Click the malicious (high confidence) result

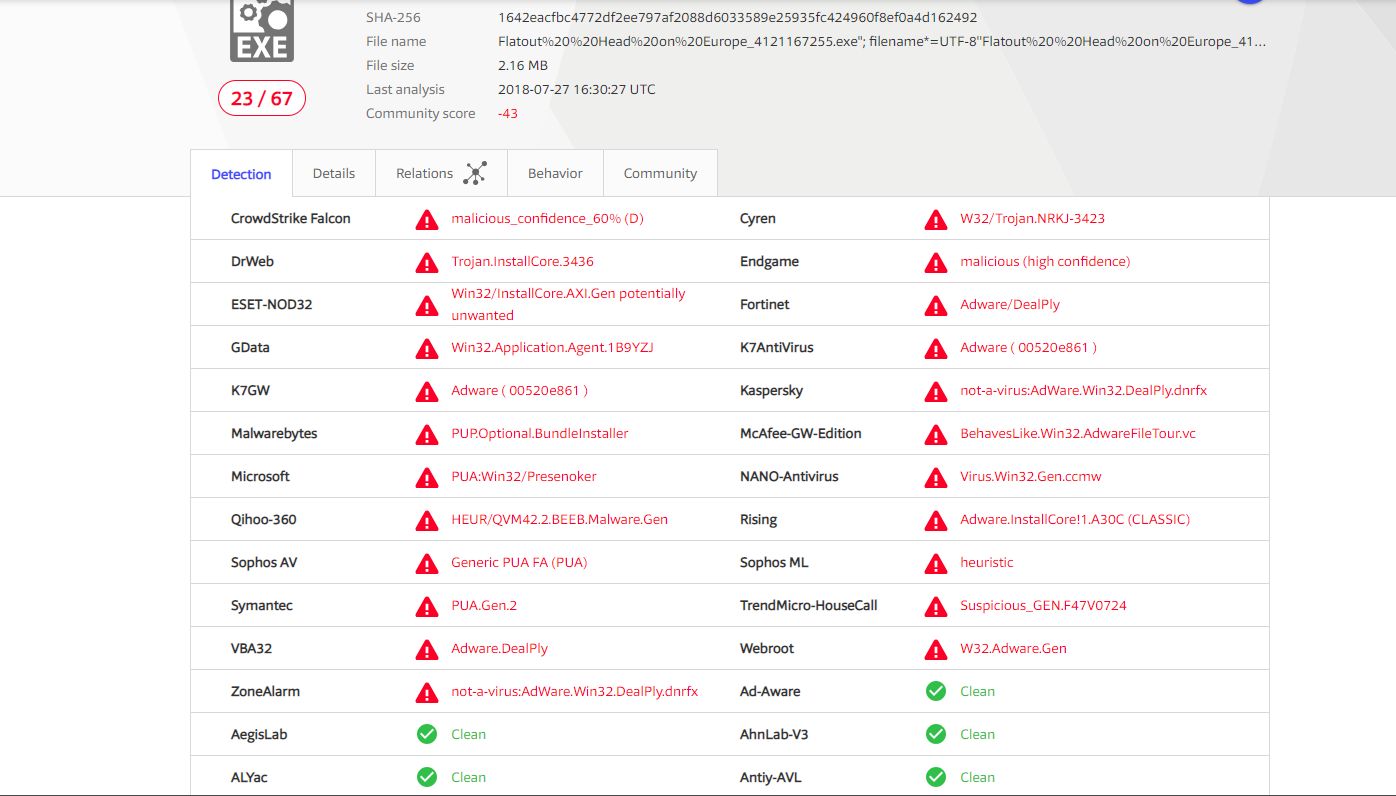[1045, 261]
